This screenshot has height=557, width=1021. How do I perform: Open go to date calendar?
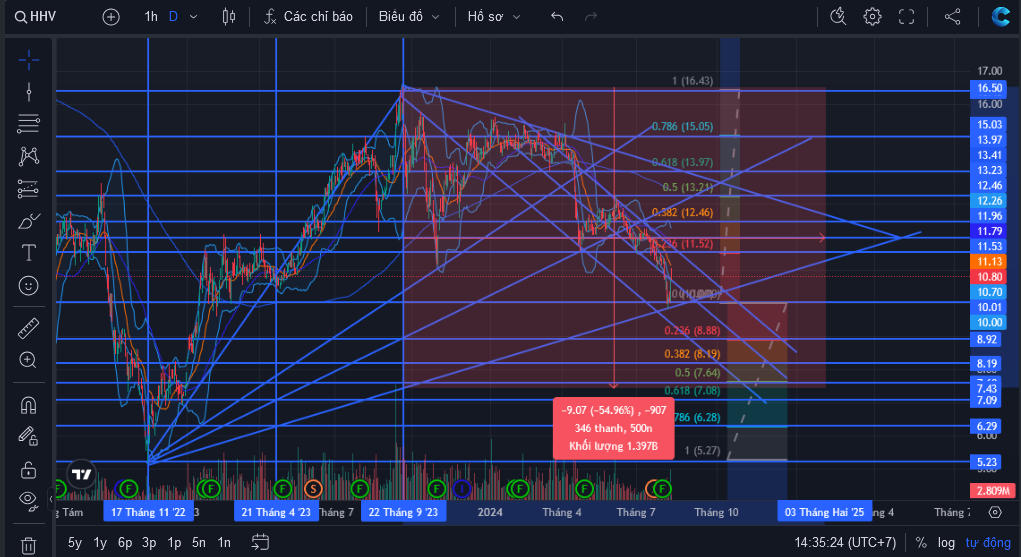click(x=260, y=543)
